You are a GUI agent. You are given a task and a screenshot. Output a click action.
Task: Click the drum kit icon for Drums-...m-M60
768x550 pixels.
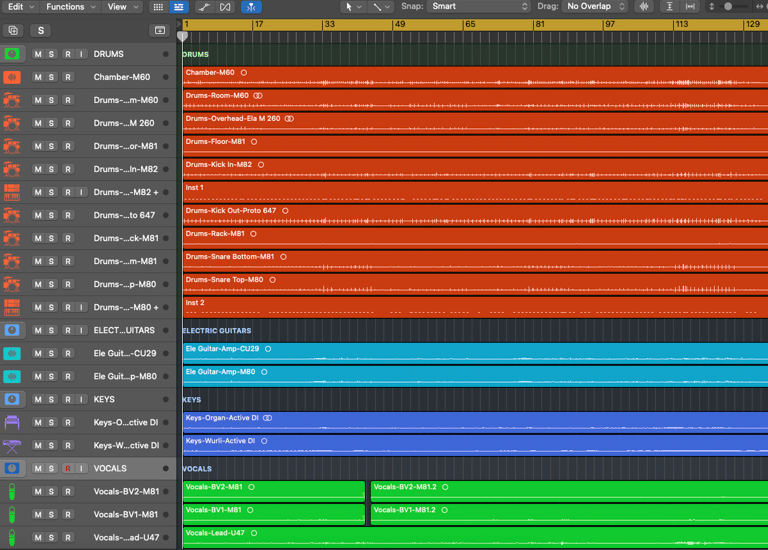pyautogui.click(x=12, y=100)
